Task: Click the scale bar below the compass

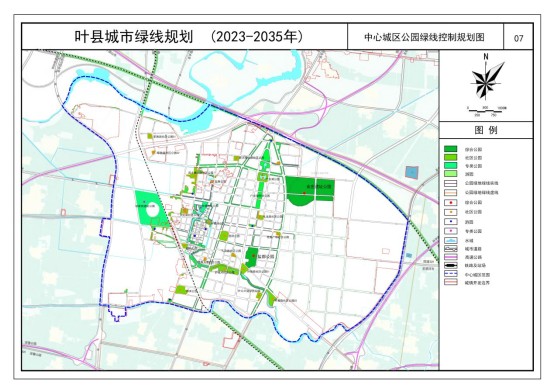Action: pos(486,111)
